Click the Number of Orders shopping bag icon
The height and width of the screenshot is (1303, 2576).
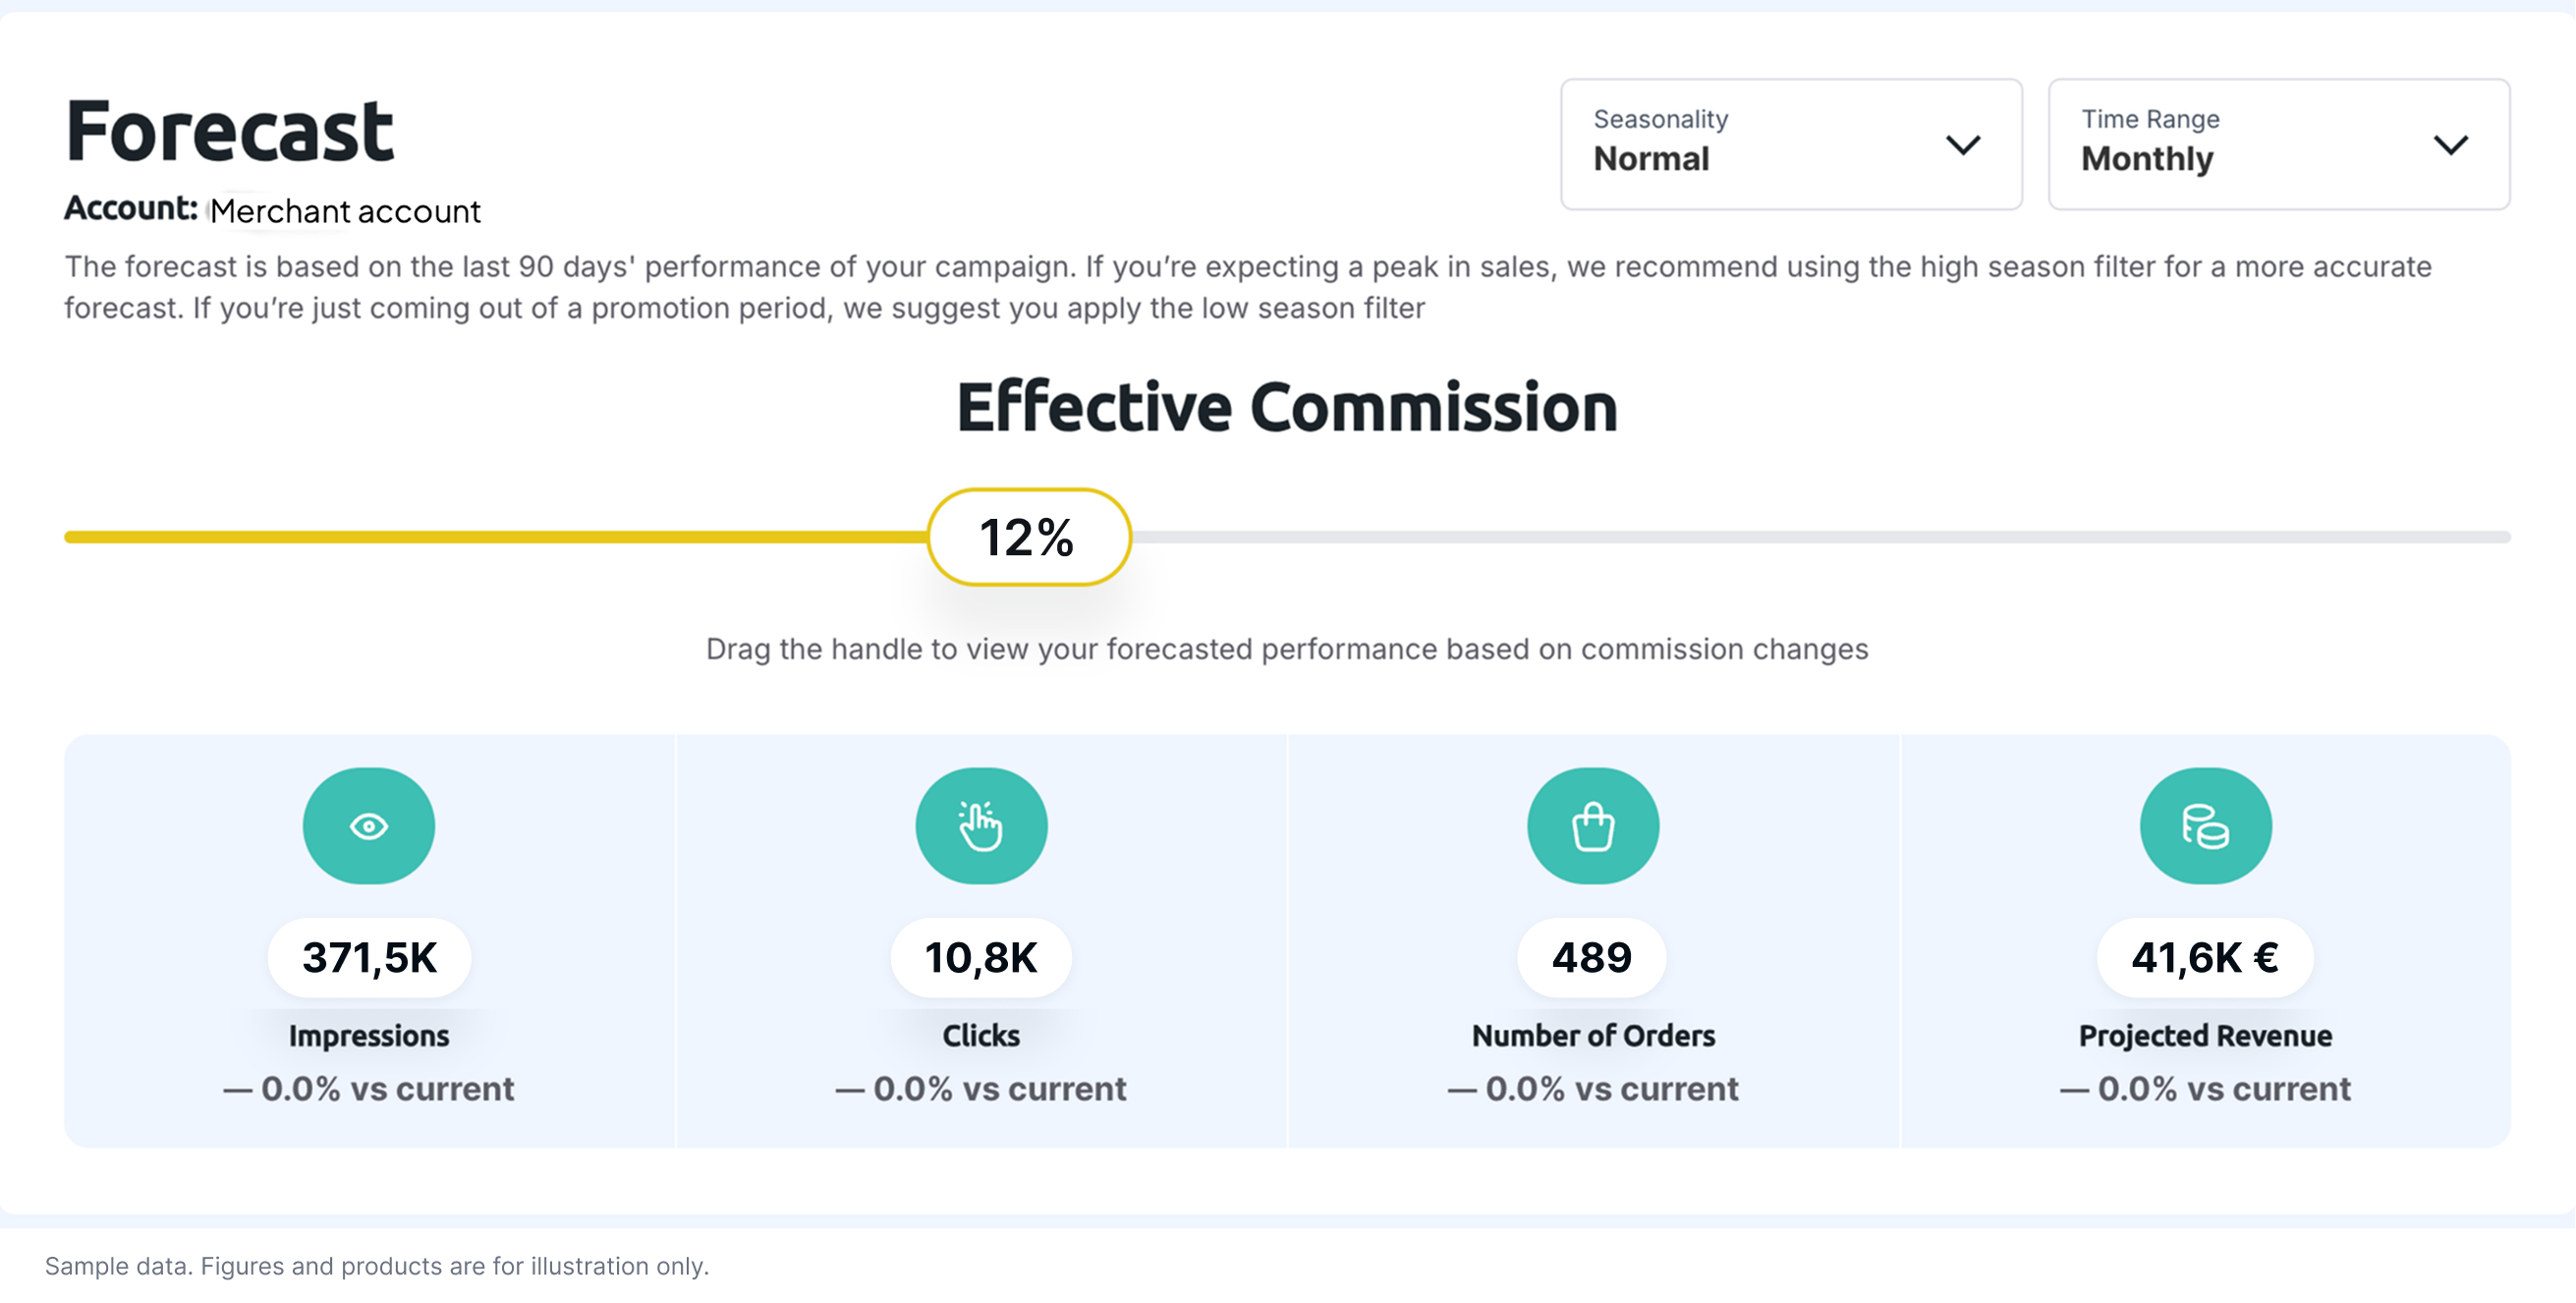1593,826
